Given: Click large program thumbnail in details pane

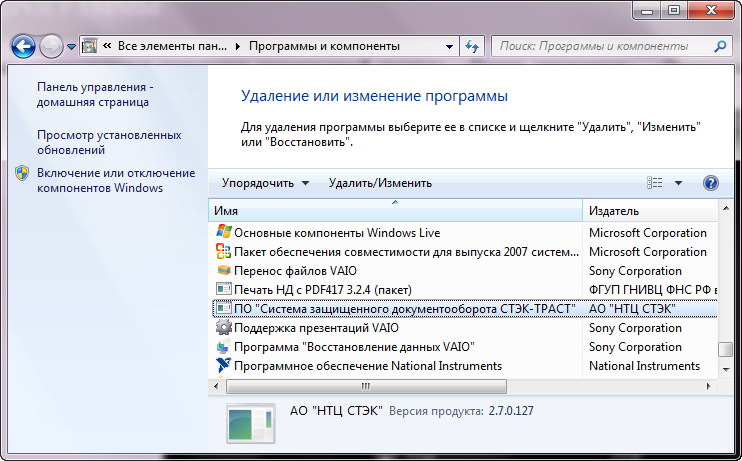Looking at the screenshot, I should pos(251,423).
